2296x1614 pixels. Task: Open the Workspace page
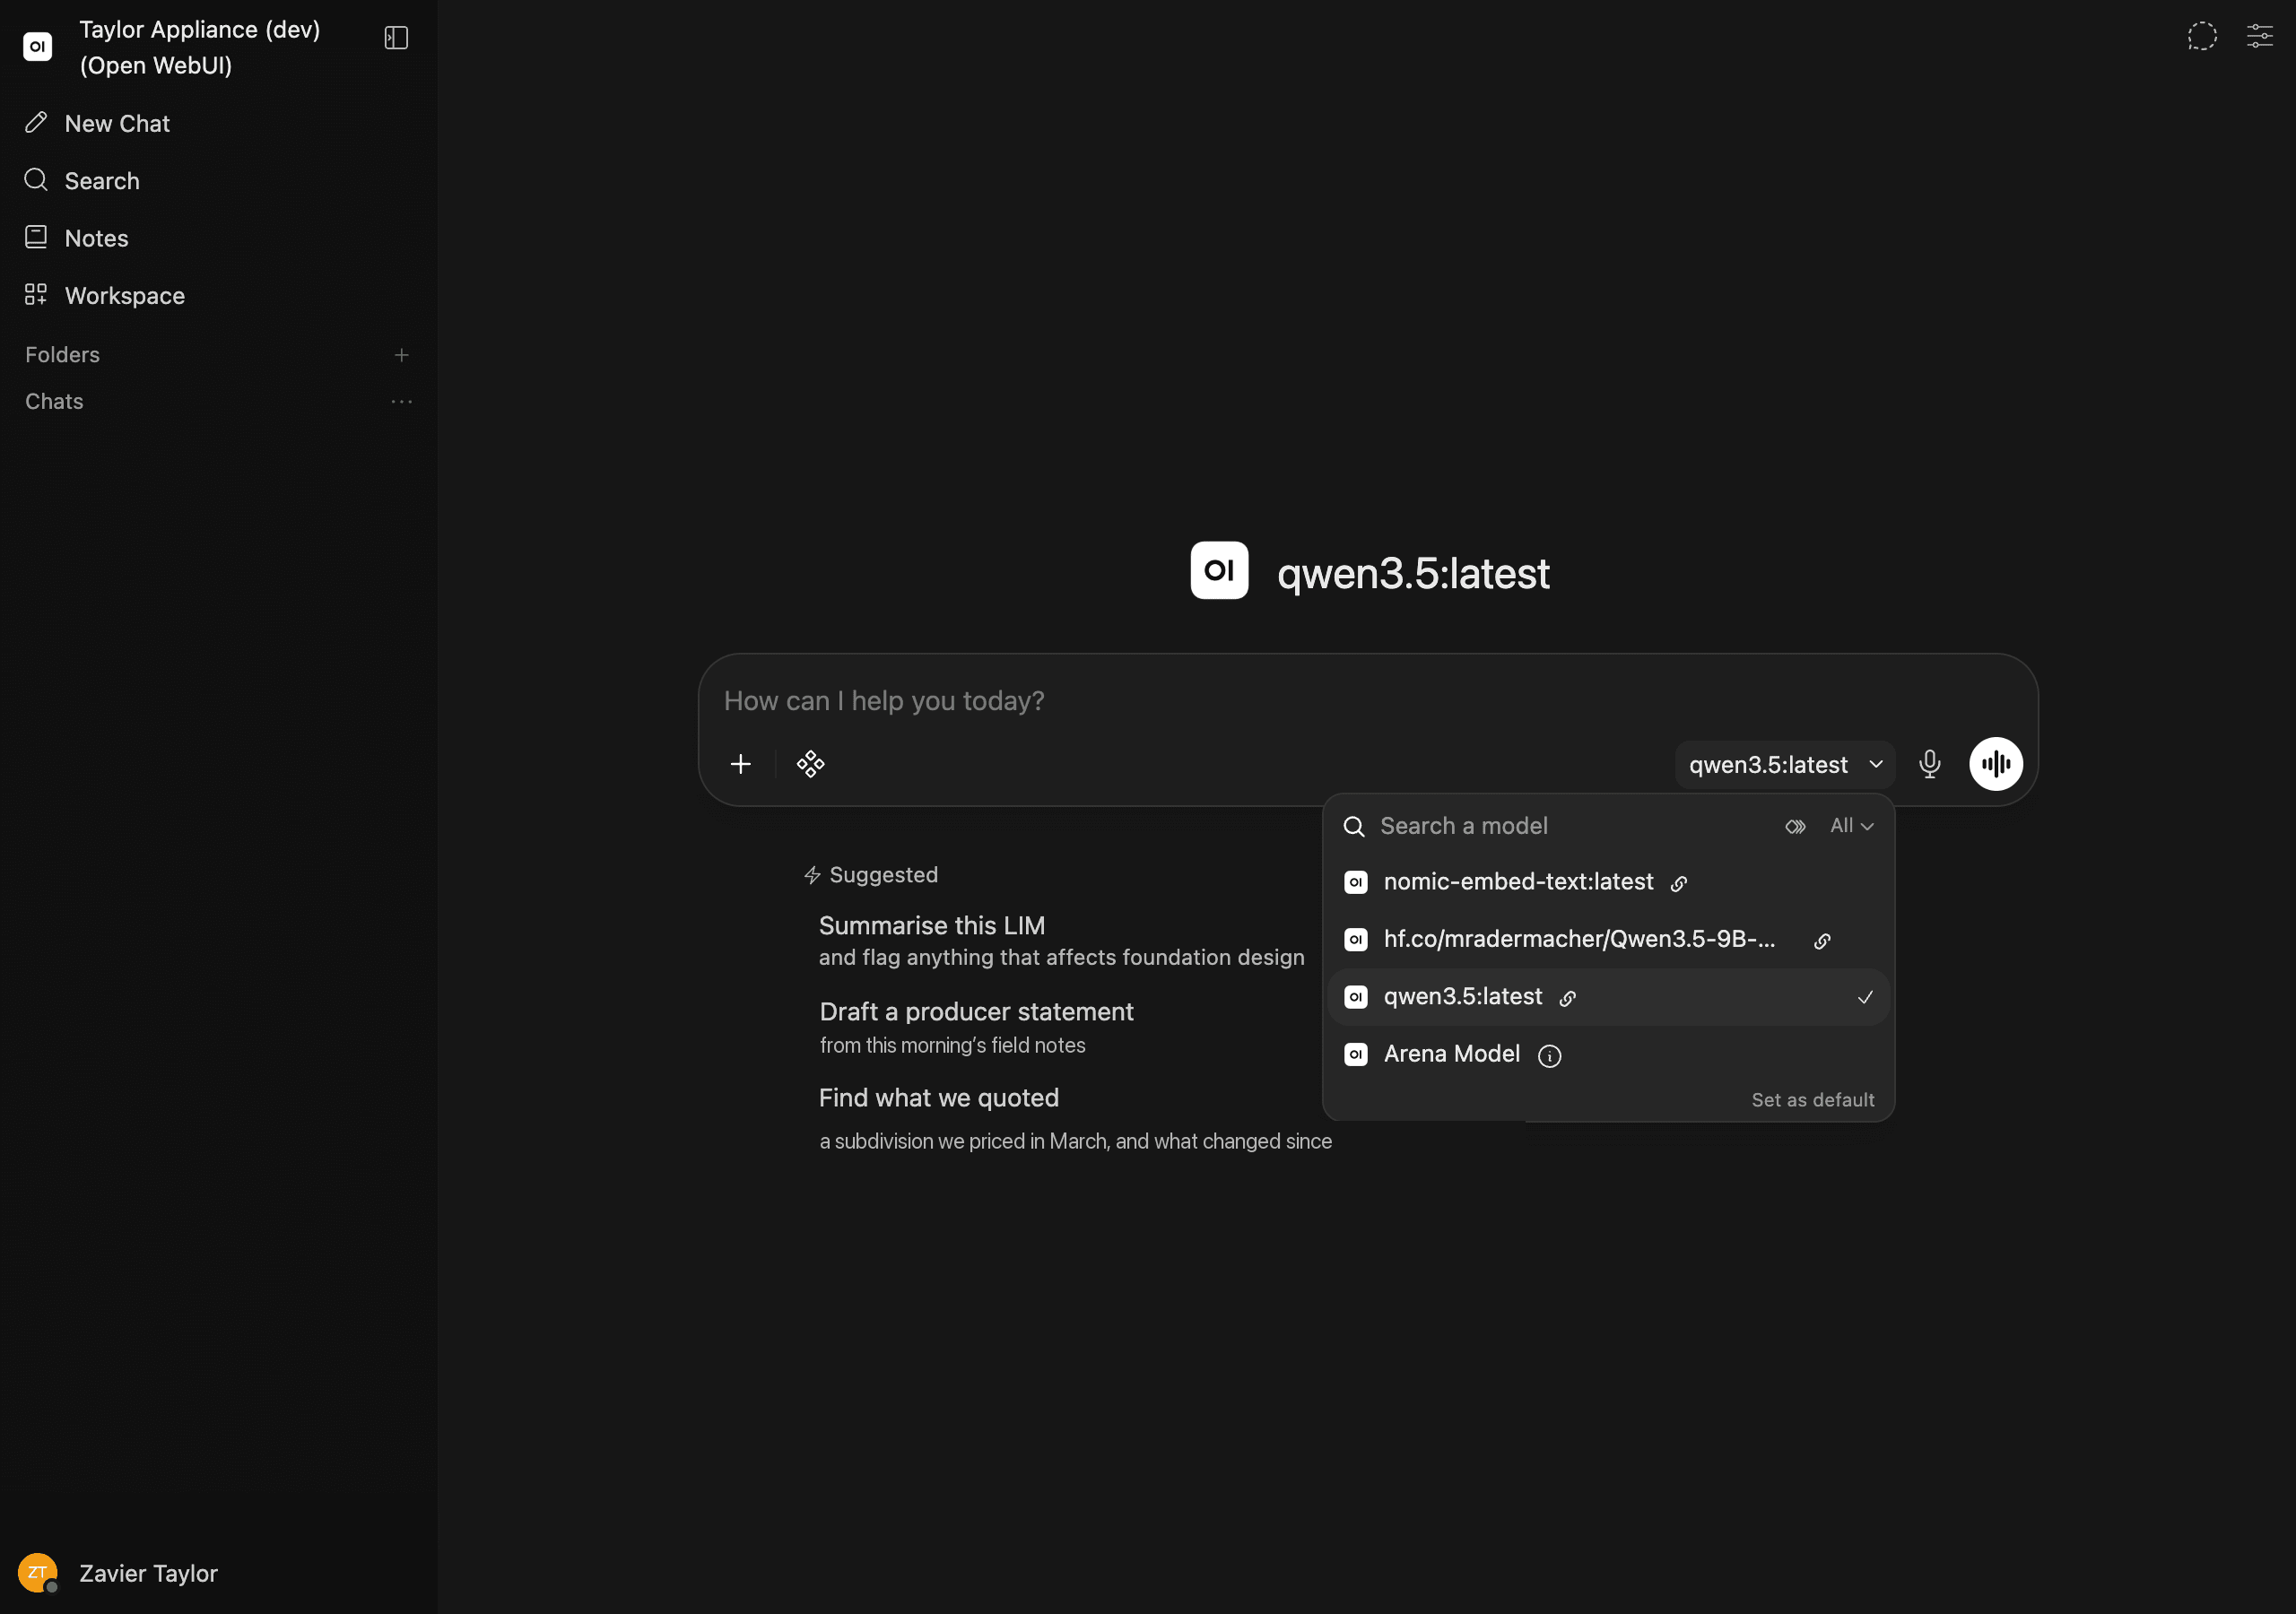pyautogui.click(x=218, y=295)
